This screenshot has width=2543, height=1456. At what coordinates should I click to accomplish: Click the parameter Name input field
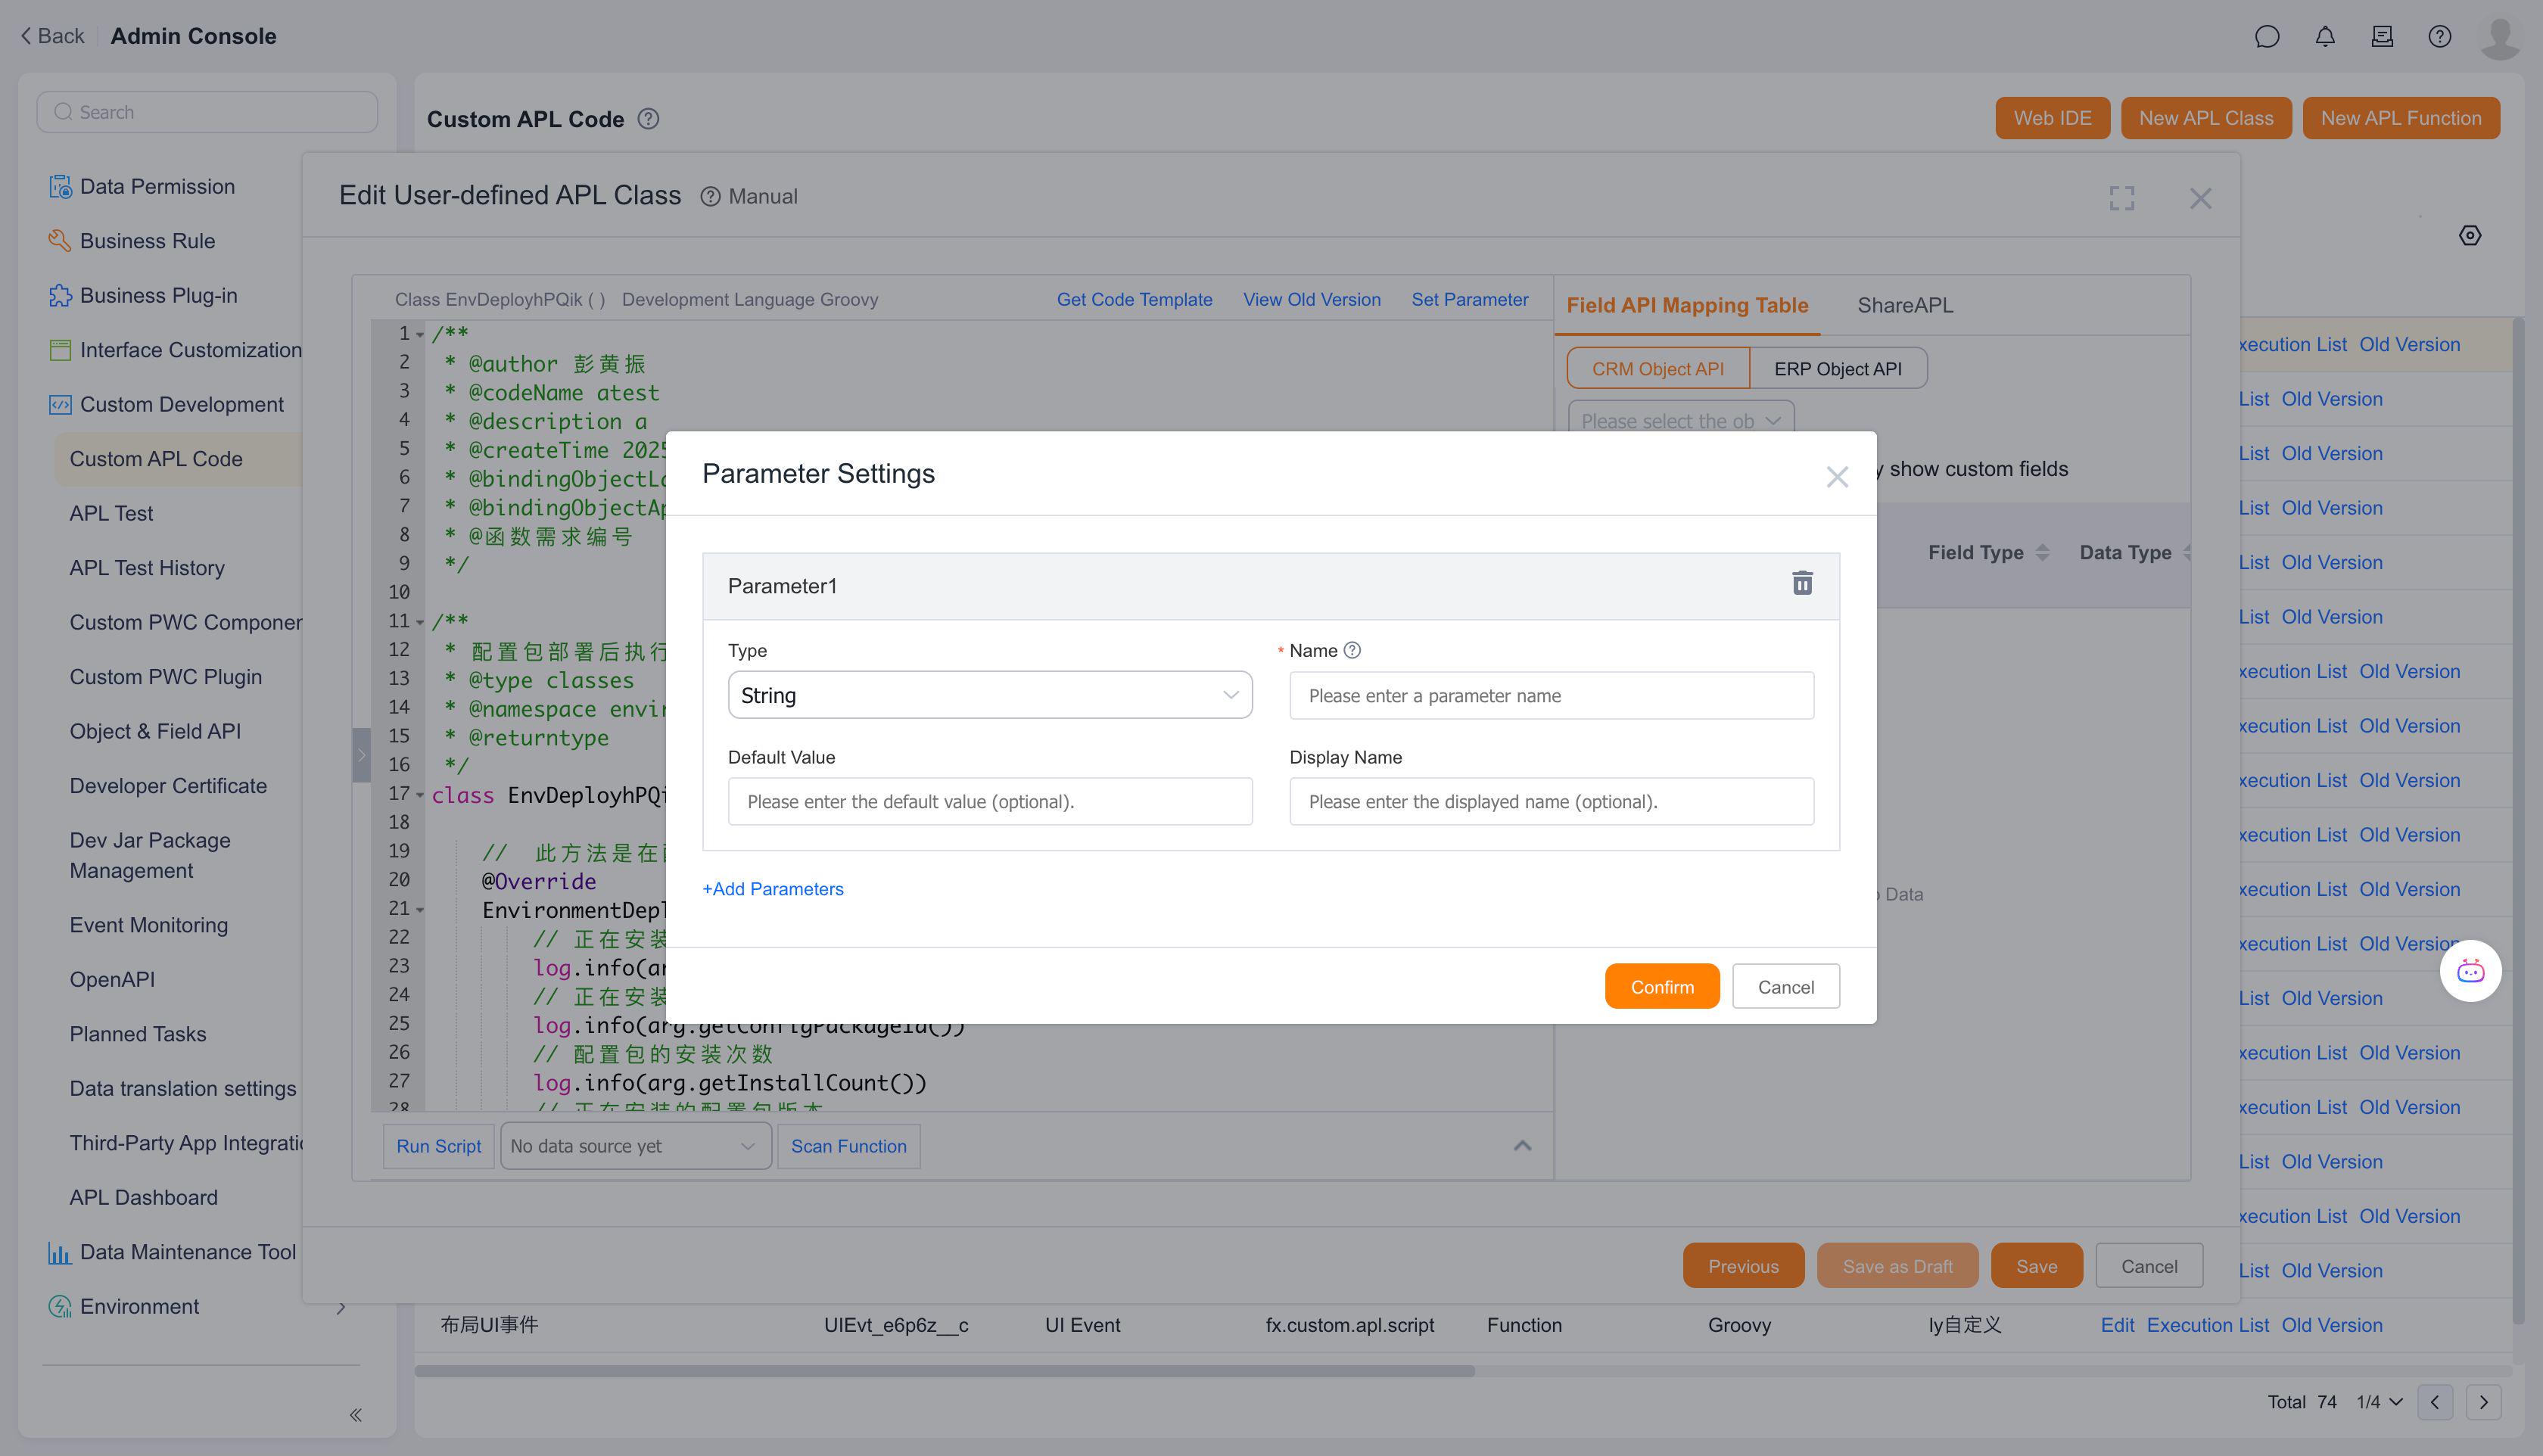point(1551,696)
